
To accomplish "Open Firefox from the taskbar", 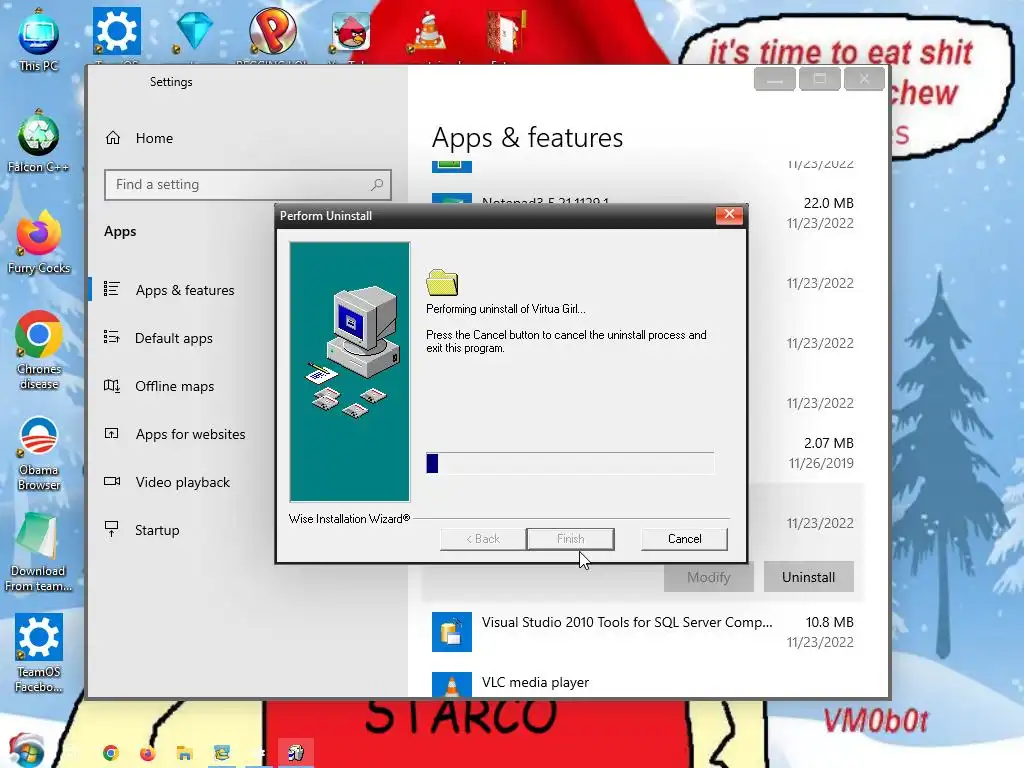I will pos(148,753).
